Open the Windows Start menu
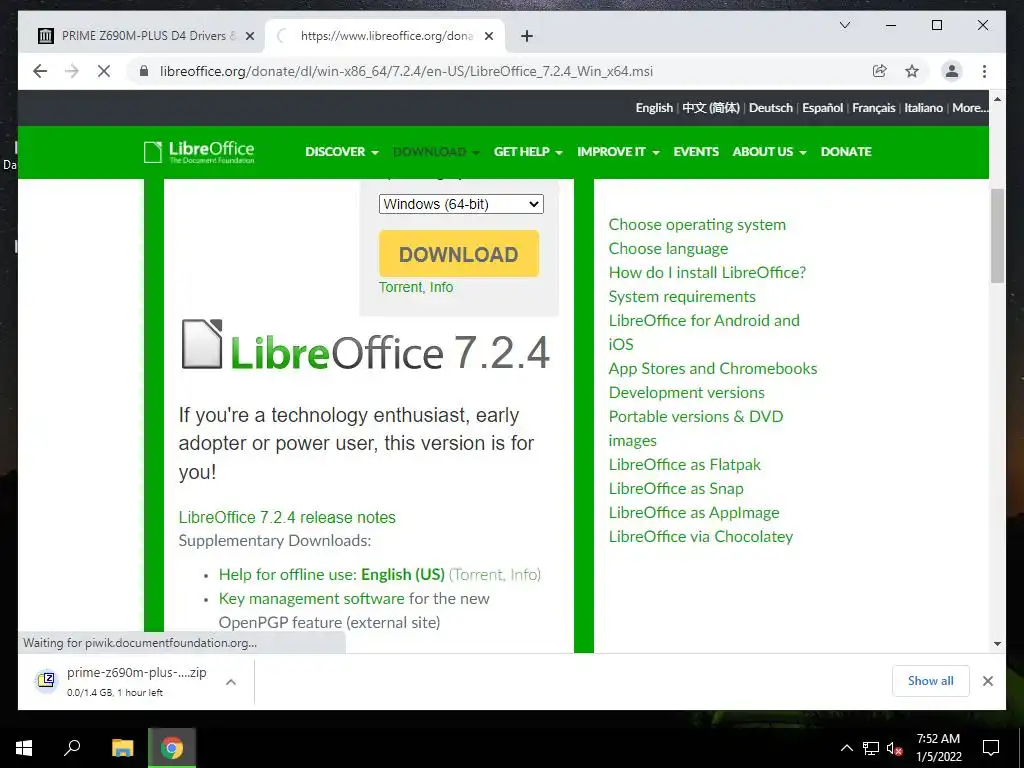The image size is (1024, 768). click(x=24, y=748)
